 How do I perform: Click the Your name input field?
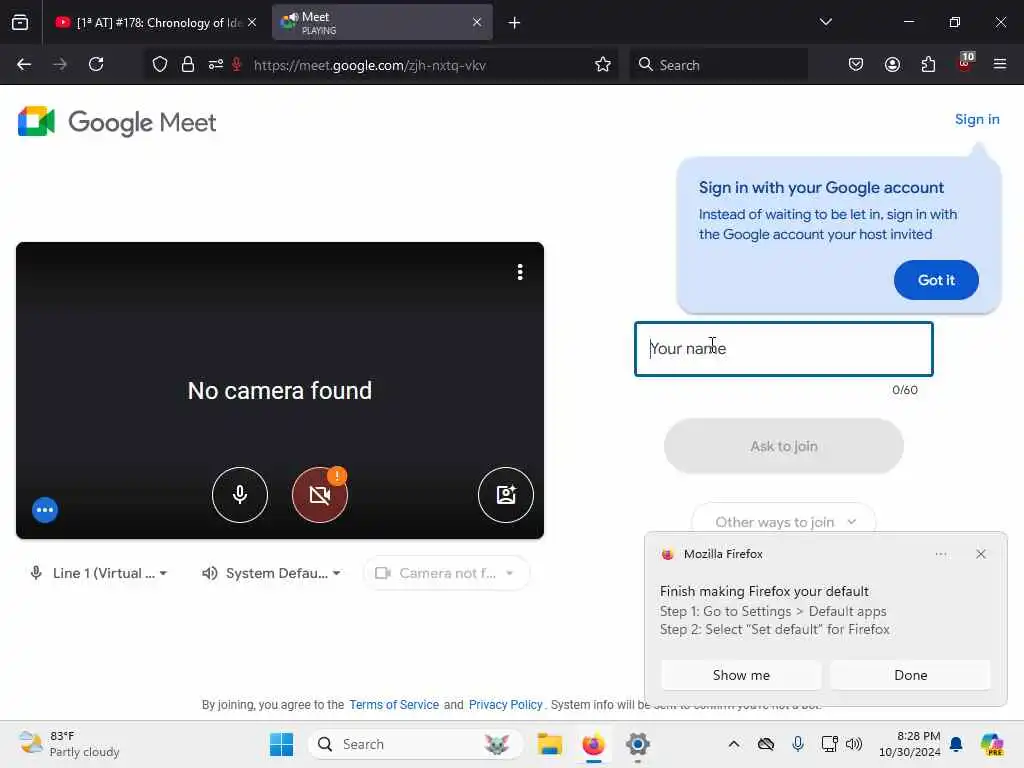pos(784,349)
